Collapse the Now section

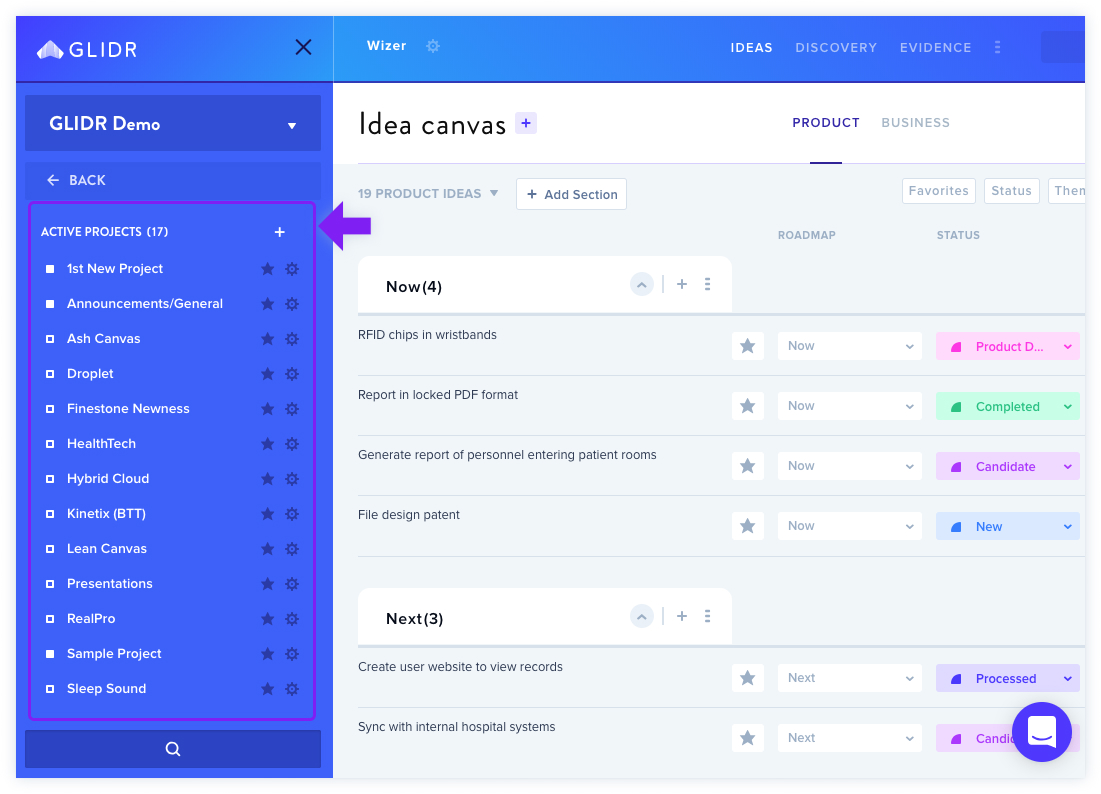click(x=642, y=284)
